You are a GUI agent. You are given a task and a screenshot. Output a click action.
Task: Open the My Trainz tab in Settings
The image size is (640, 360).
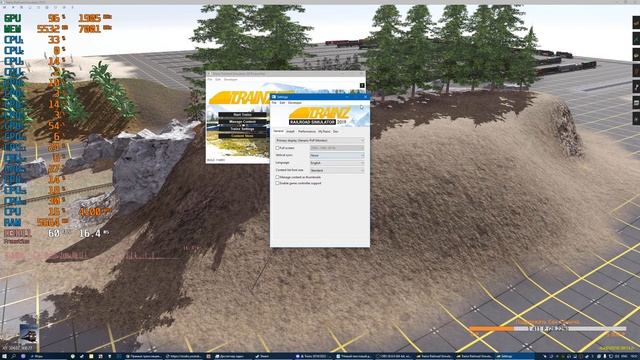[x=324, y=131]
